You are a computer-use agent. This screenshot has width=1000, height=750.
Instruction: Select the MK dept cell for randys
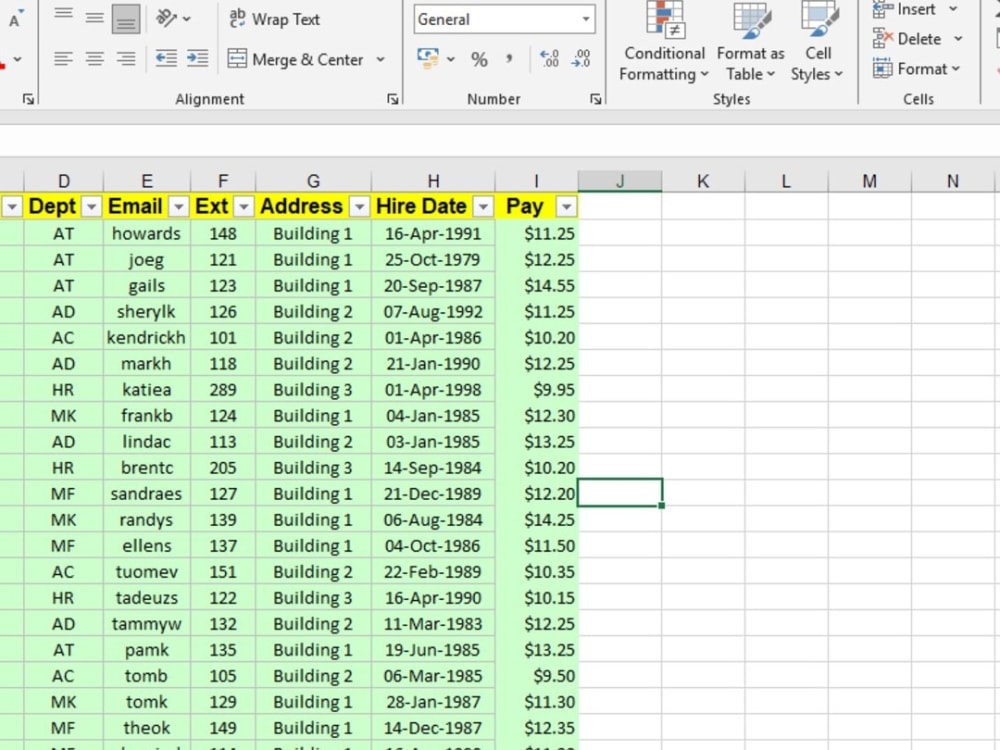[x=64, y=520]
